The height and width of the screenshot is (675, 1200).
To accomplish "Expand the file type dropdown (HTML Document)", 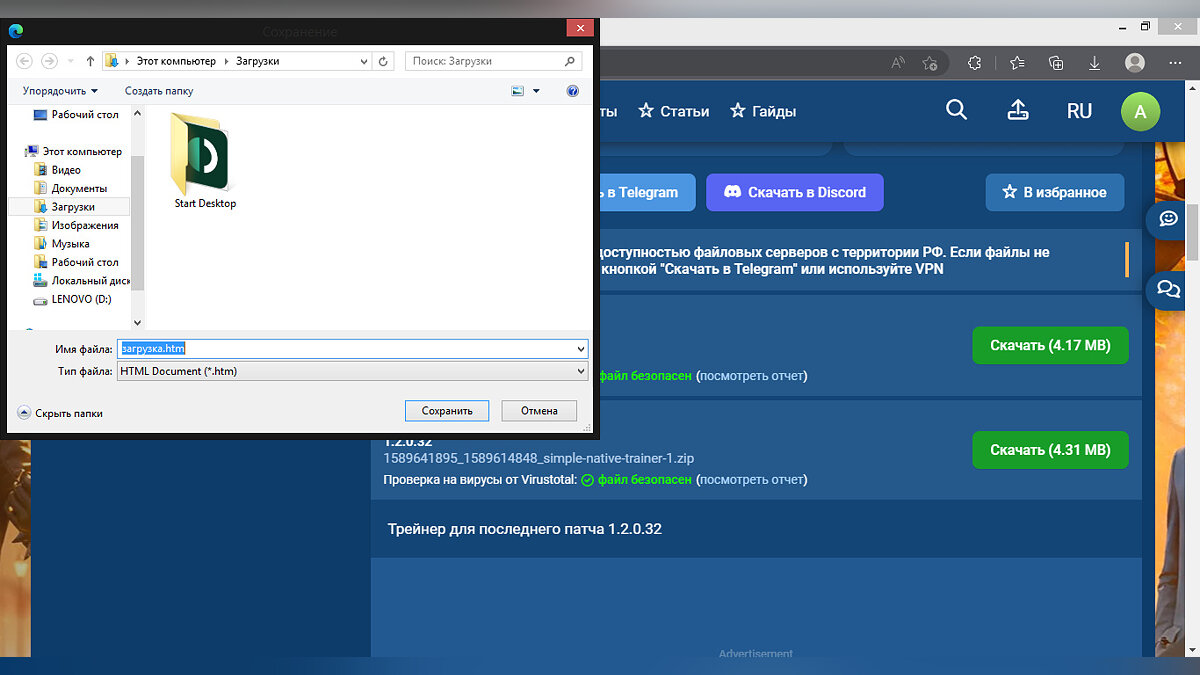I will point(581,371).
